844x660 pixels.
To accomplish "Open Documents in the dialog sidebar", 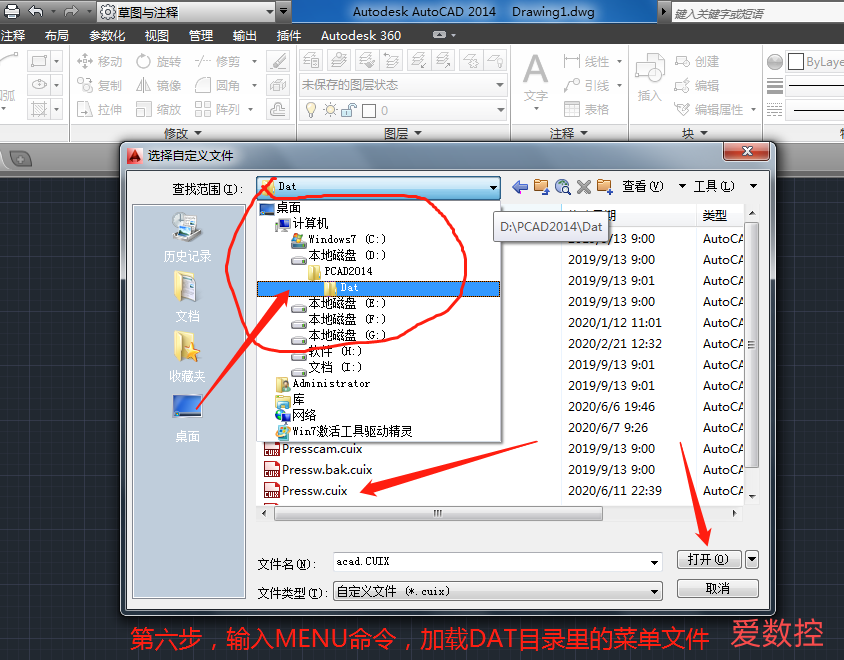I will (187, 297).
